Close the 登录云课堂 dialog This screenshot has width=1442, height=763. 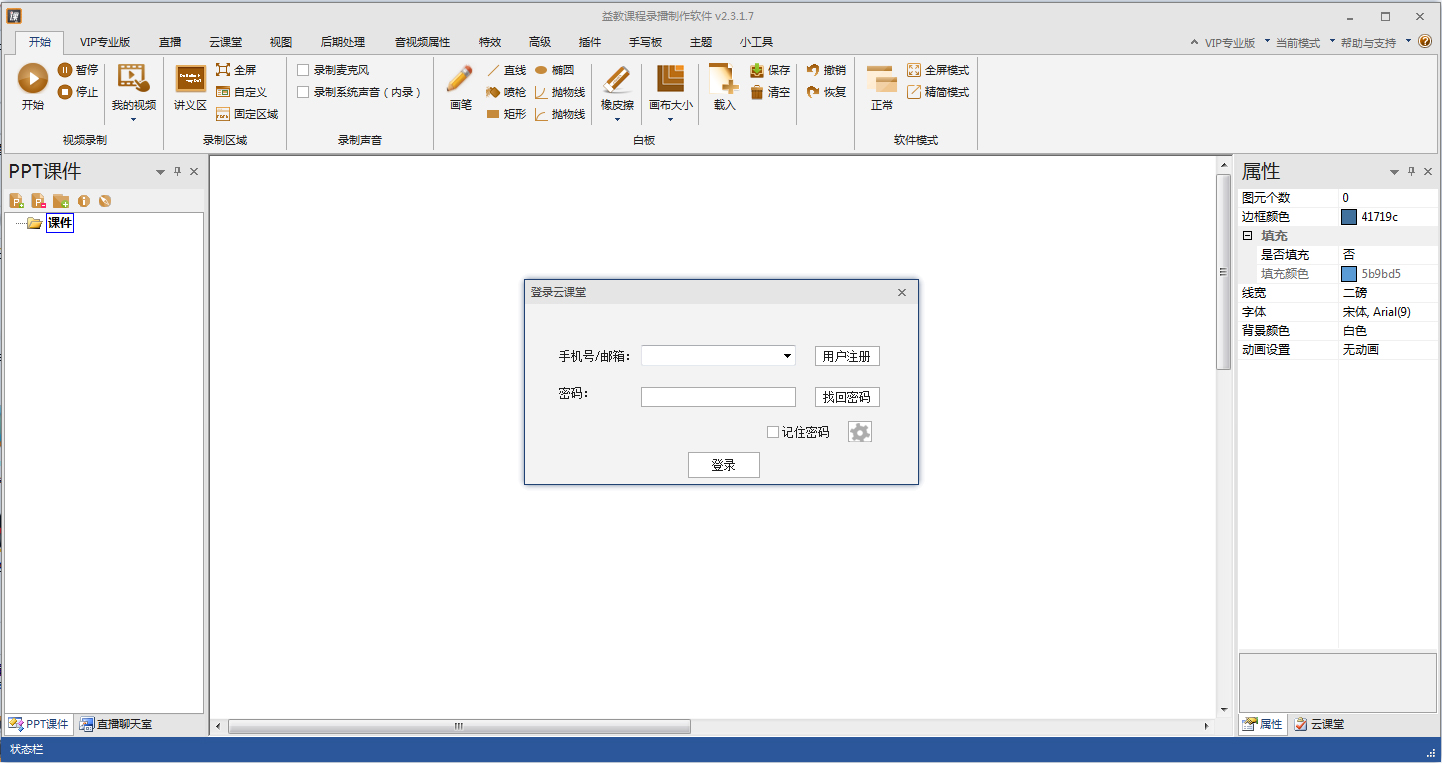pyautogui.click(x=902, y=292)
